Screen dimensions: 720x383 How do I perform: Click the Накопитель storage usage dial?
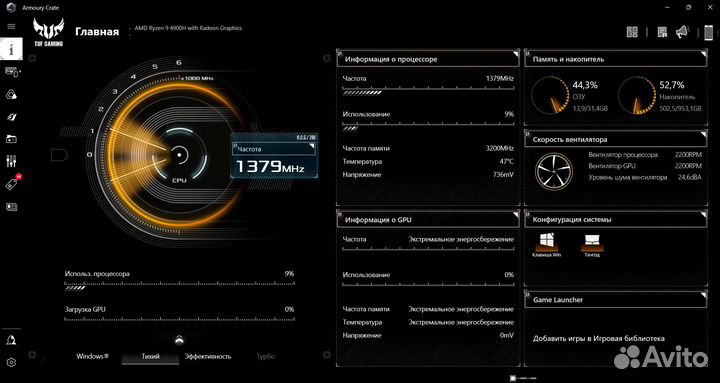636,96
